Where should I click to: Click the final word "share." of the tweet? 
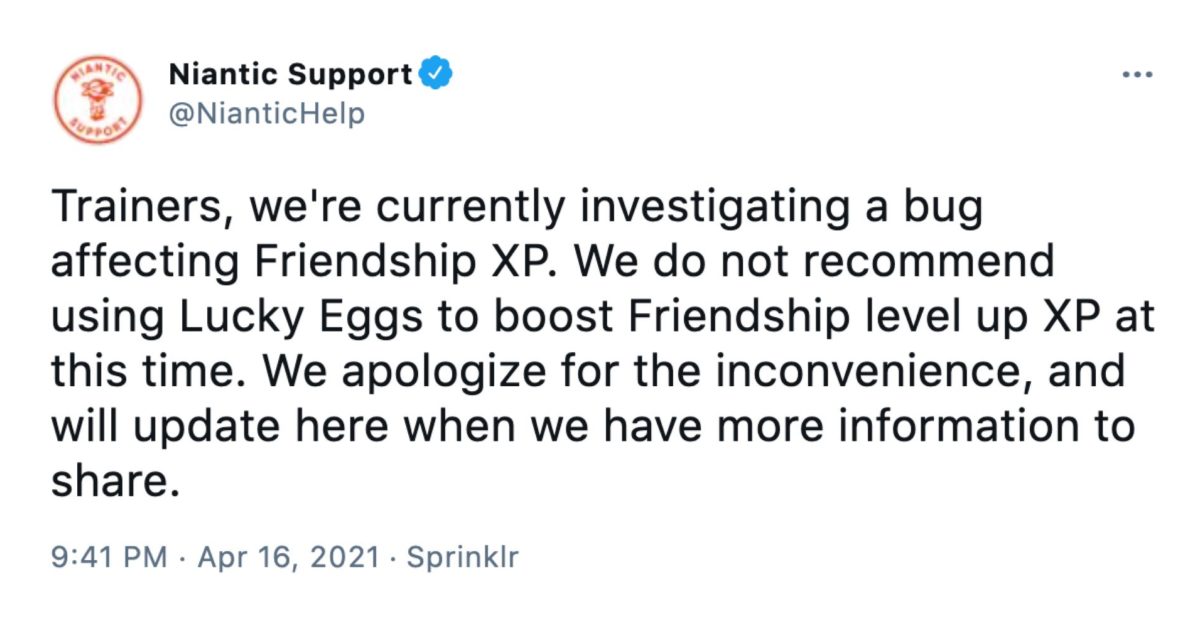[x=106, y=482]
